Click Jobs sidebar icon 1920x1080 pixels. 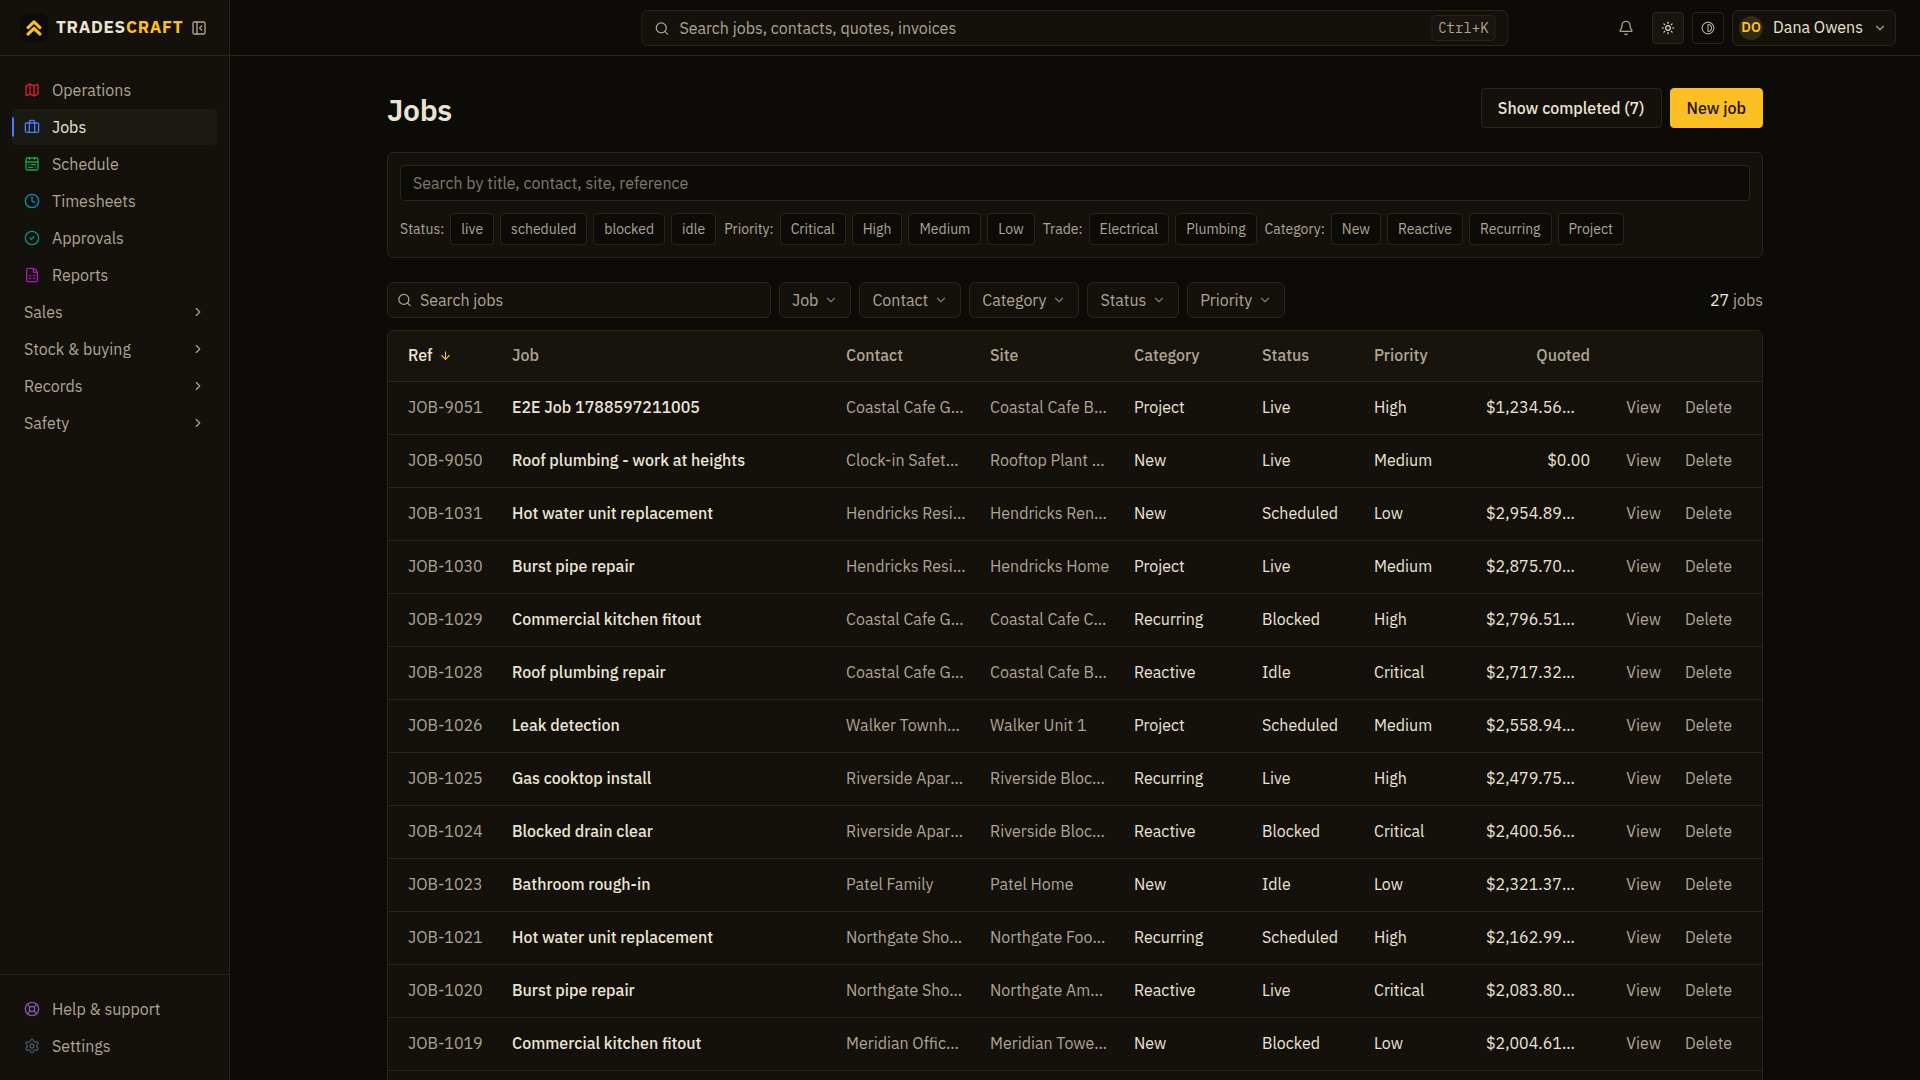(32, 127)
